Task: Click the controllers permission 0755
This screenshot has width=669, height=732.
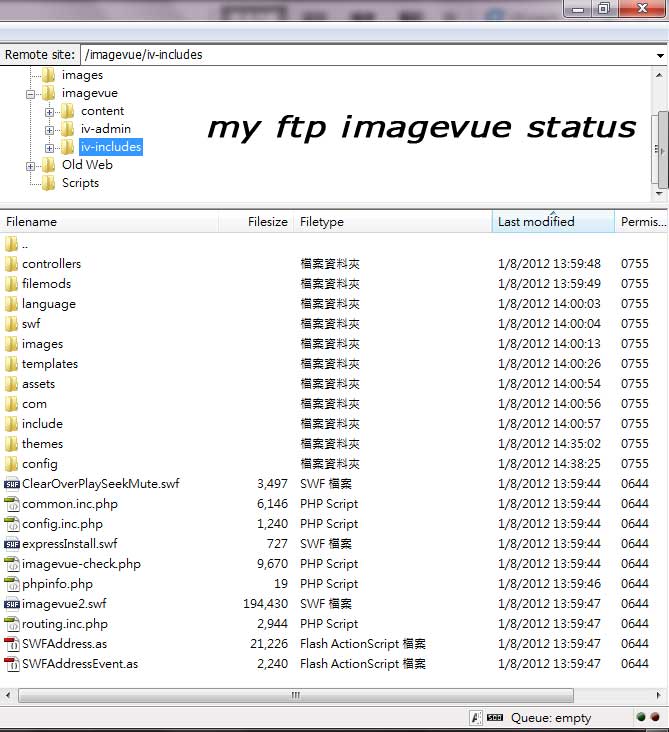Action: (634, 264)
